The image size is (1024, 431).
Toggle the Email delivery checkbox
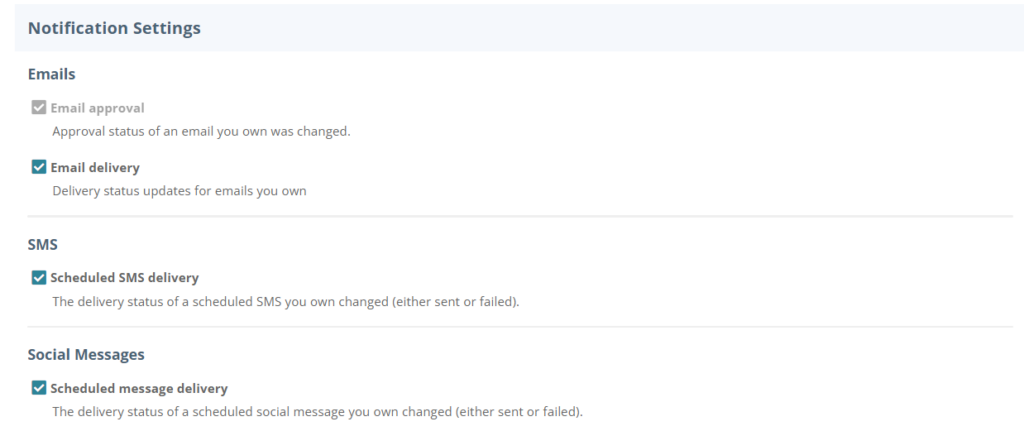[x=39, y=167]
